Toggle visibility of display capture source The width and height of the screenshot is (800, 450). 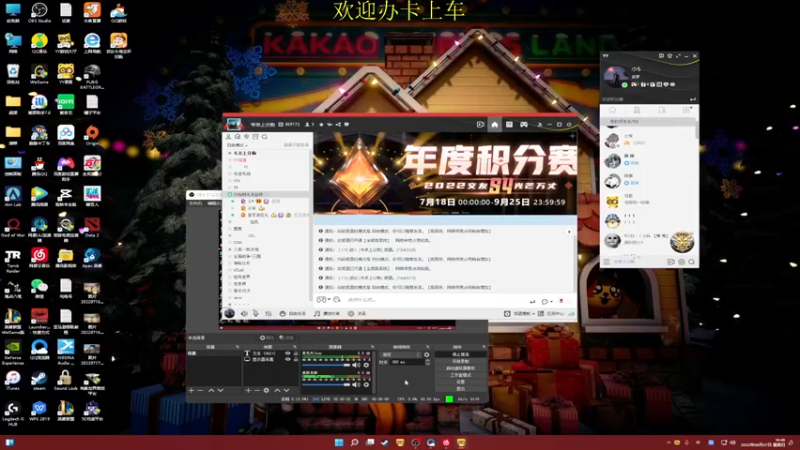pyautogui.click(x=288, y=359)
